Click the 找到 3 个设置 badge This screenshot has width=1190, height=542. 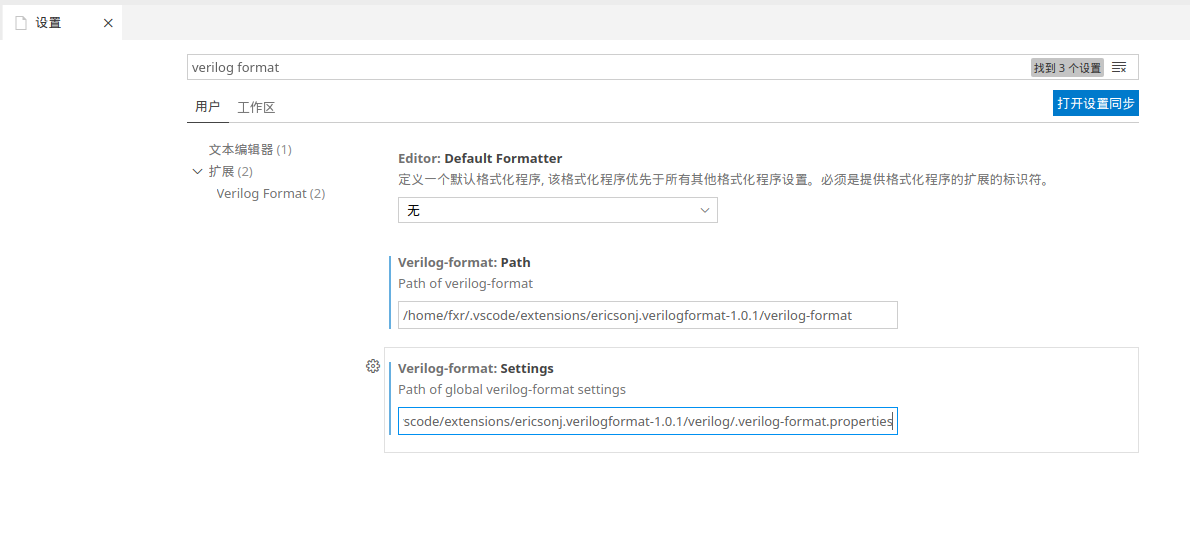(x=1067, y=68)
